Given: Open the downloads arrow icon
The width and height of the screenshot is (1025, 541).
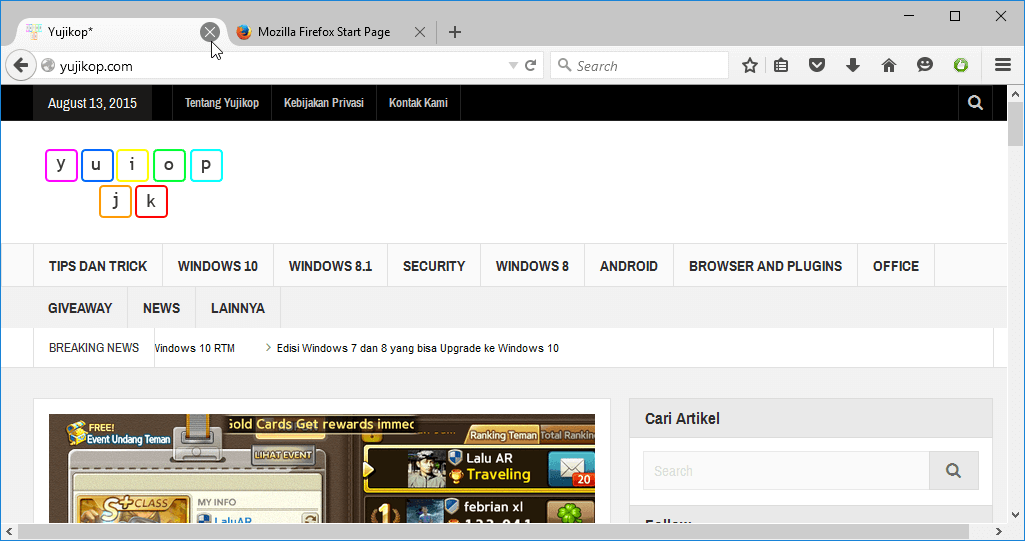Looking at the screenshot, I should [x=852, y=65].
